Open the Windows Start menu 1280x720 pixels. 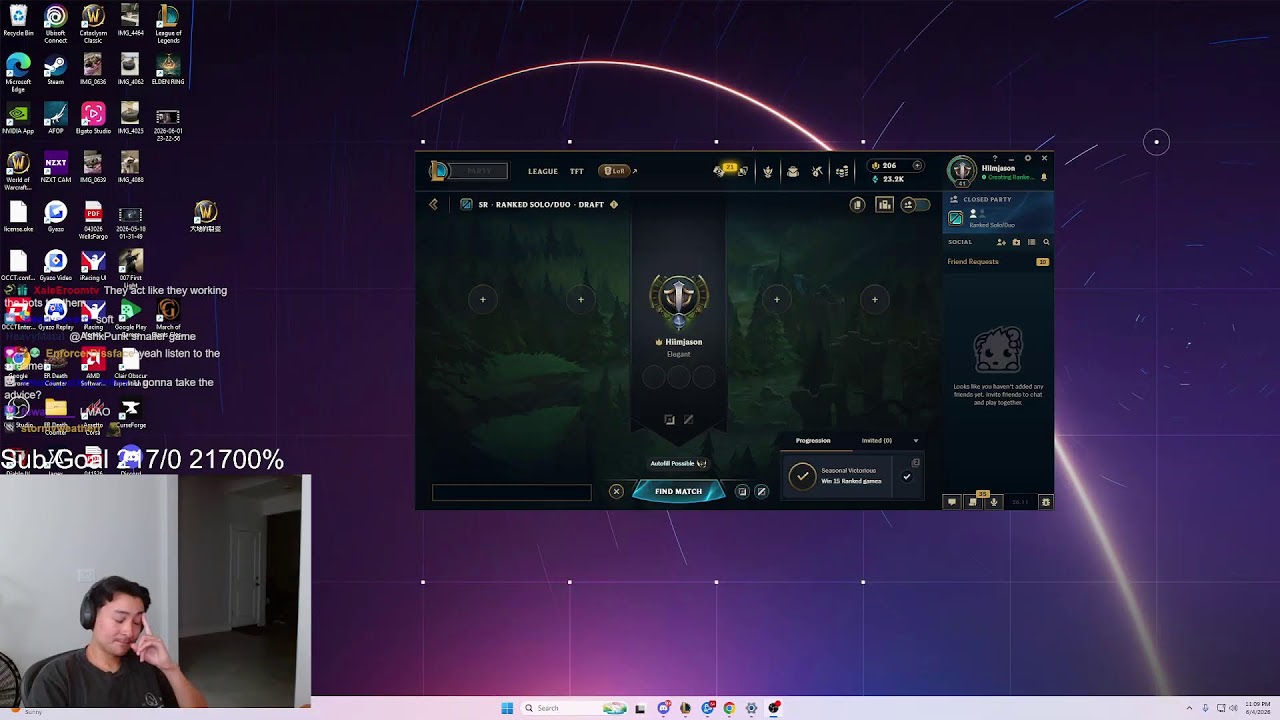click(507, 708)
